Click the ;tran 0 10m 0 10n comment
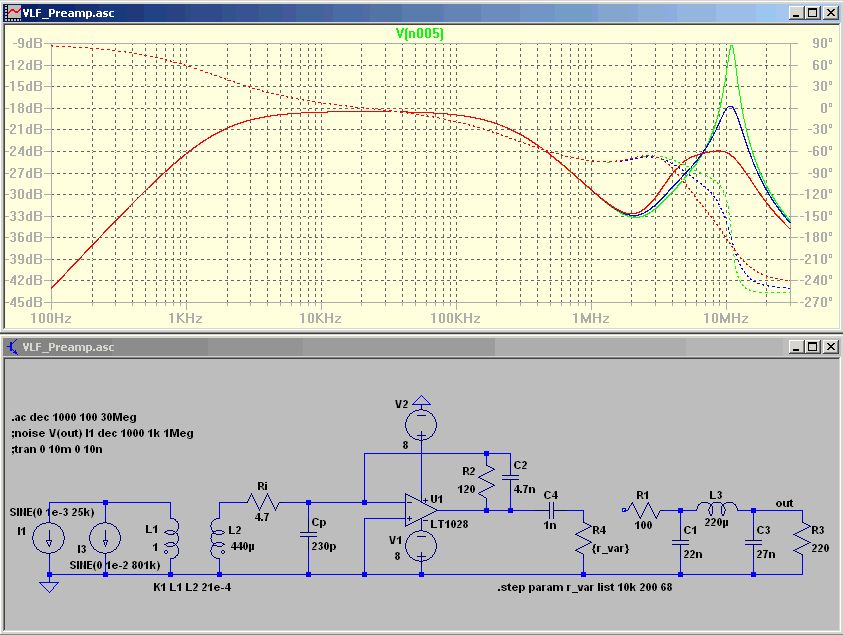 coord(56,449)
